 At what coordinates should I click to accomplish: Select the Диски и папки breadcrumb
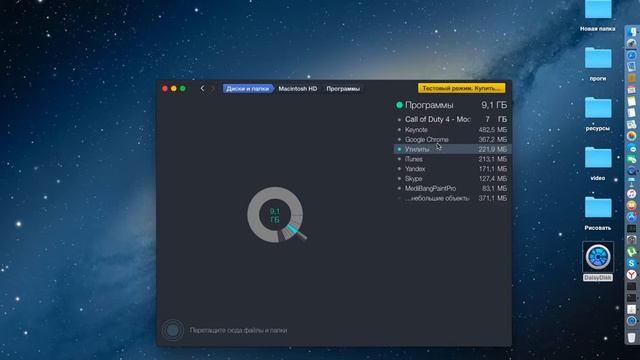coord(248,89)
